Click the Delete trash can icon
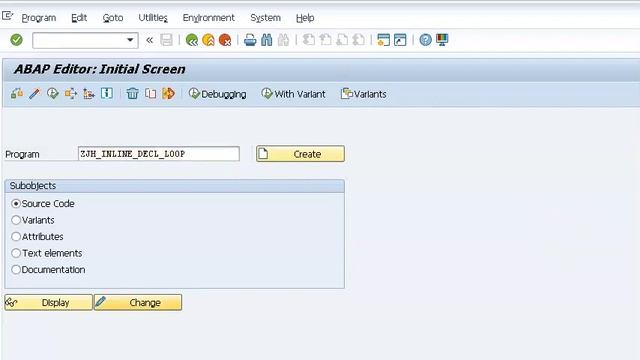The width and height of the screenshot is (640, 360). pos(132,93)
